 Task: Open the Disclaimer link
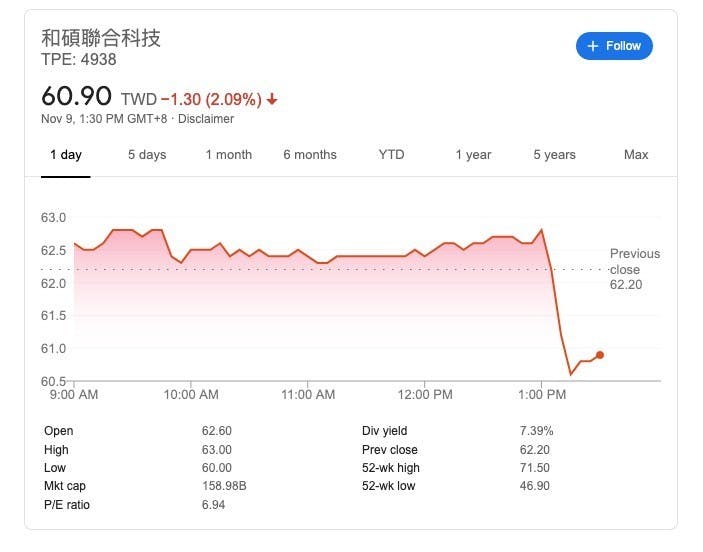206,119
